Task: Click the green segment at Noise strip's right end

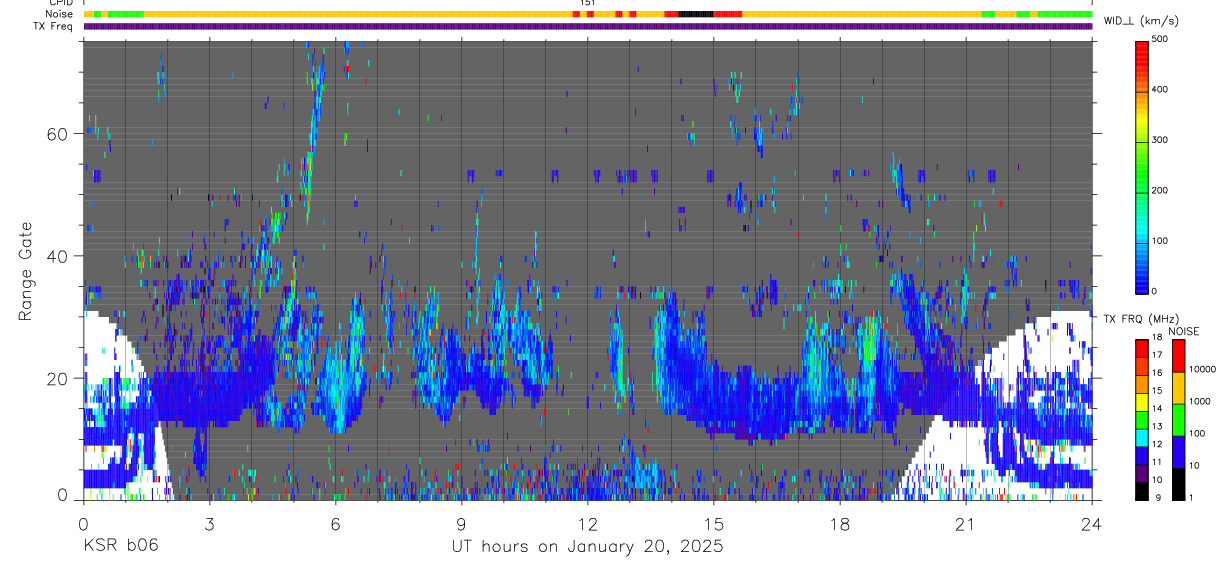Action: pos(1066,14)
